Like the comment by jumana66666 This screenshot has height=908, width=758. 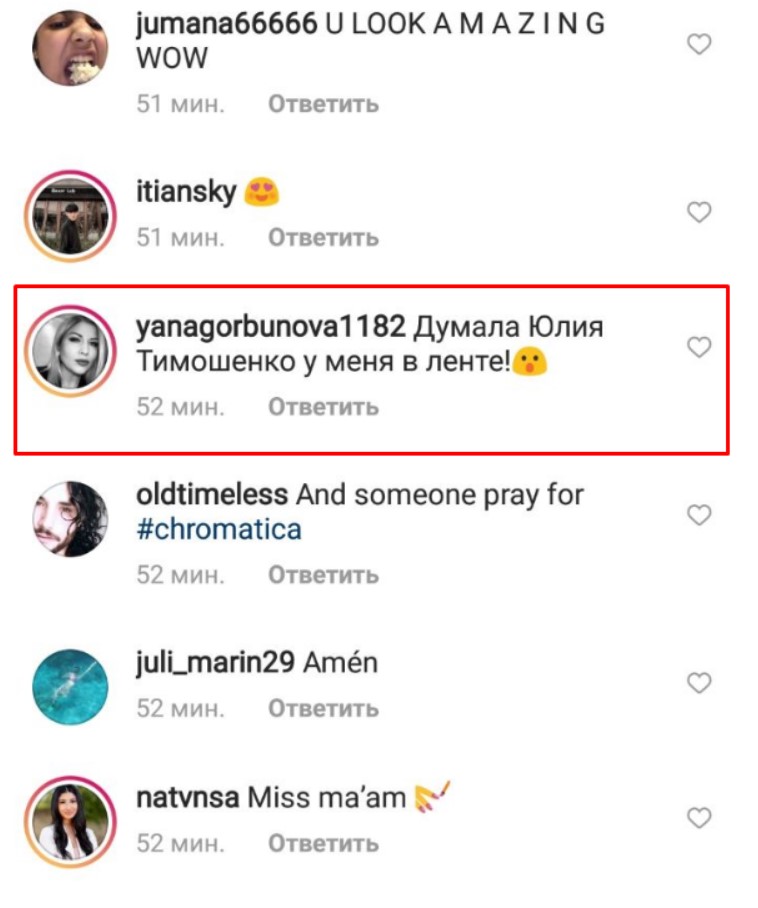[699, 44]
